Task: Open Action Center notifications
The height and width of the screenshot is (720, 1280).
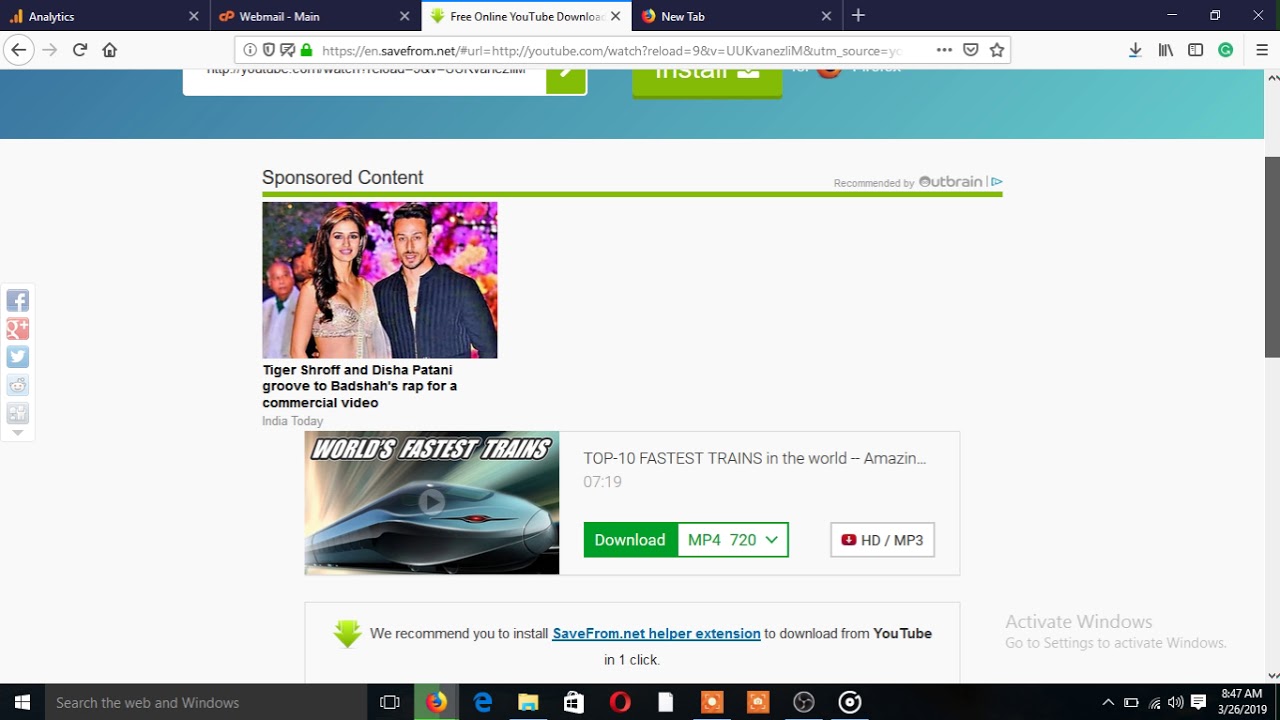Action: pos(1199,702)
